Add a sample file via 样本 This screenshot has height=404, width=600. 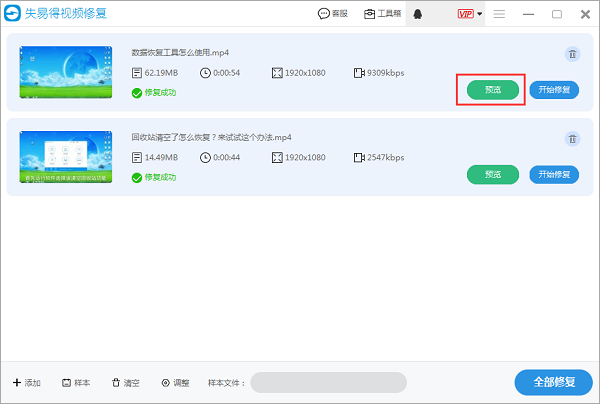pyautogui.click(x=76, y=383)
